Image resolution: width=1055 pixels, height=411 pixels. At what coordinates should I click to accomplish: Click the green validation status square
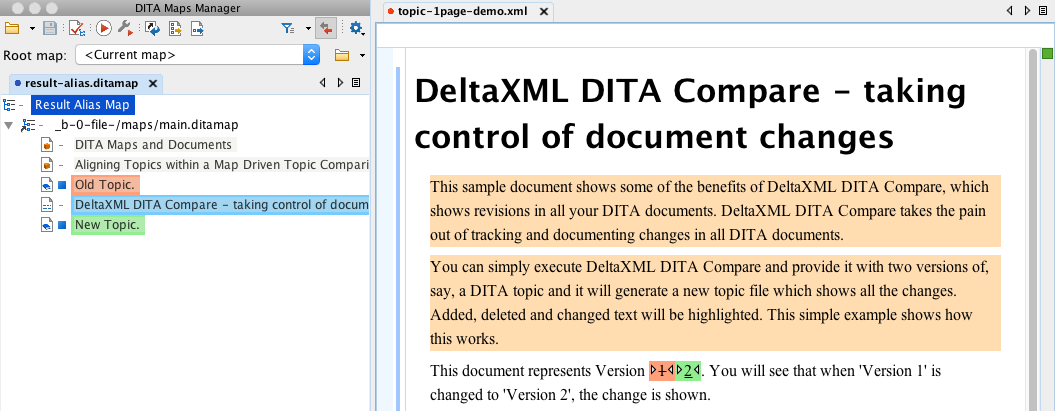click(x=1047, y=54)
